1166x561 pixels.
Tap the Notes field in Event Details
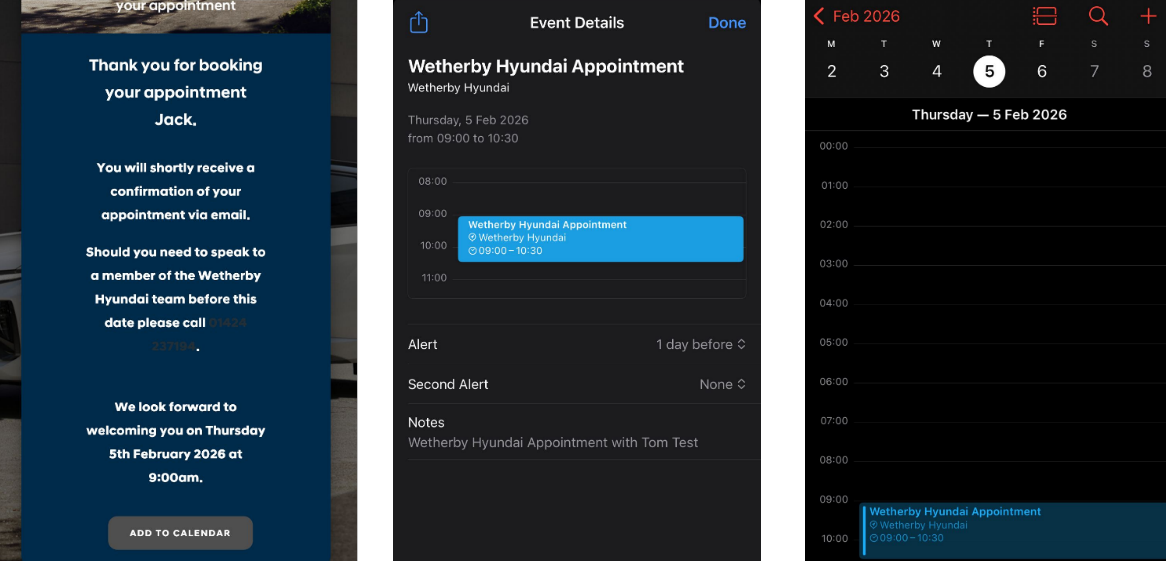point(576,432)
